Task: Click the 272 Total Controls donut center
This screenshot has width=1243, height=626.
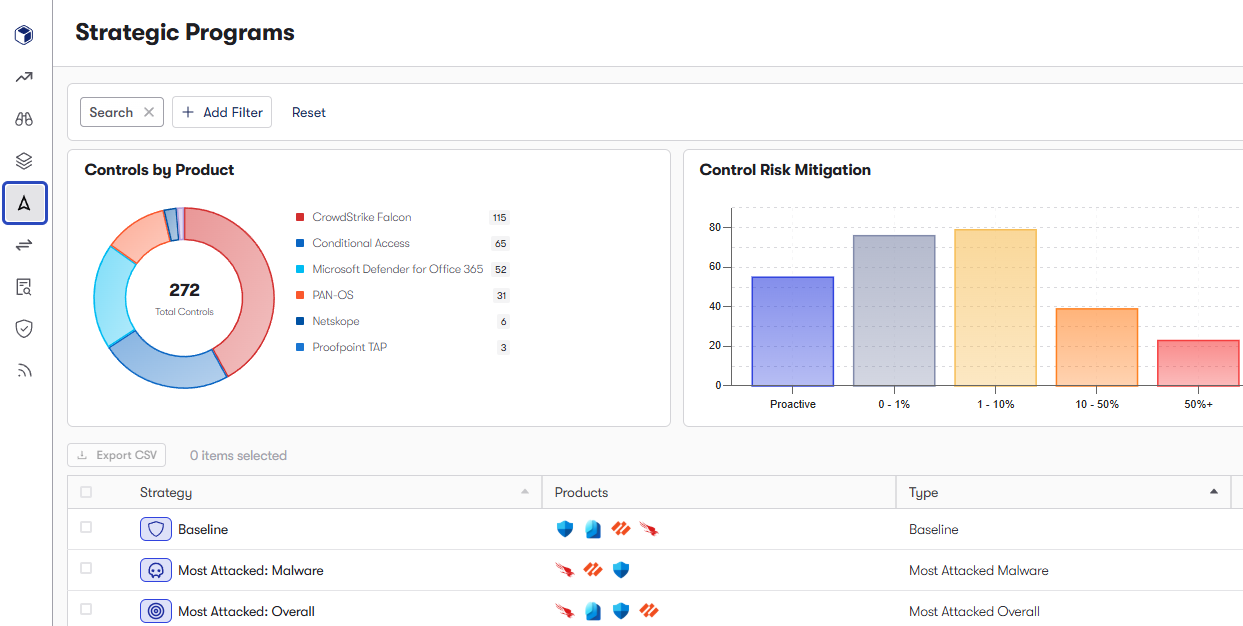Action: click(184, 298)
